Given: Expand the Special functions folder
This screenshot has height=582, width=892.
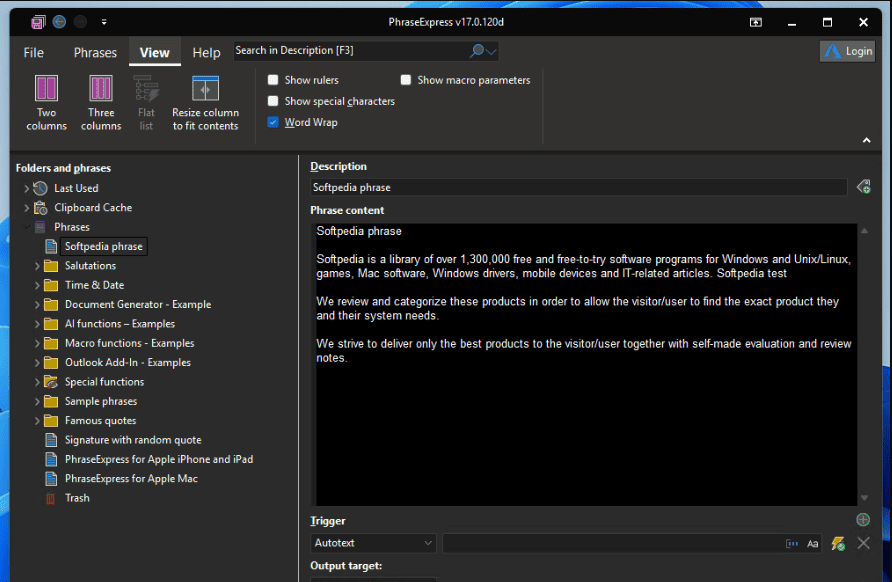Looking at the screenshot, I should pyautogui.click(x=37, y=382).
